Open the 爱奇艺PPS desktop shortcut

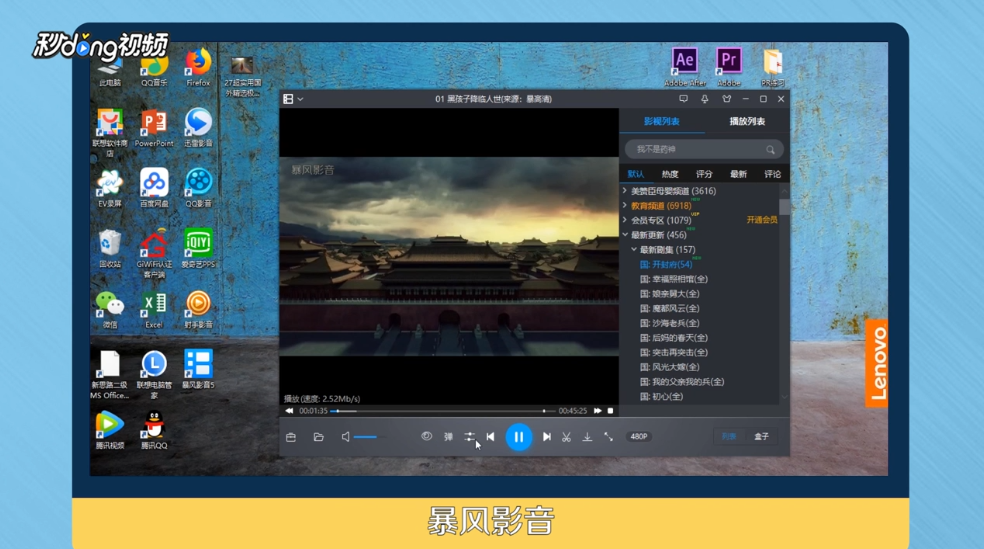click(x=198, y=249)
